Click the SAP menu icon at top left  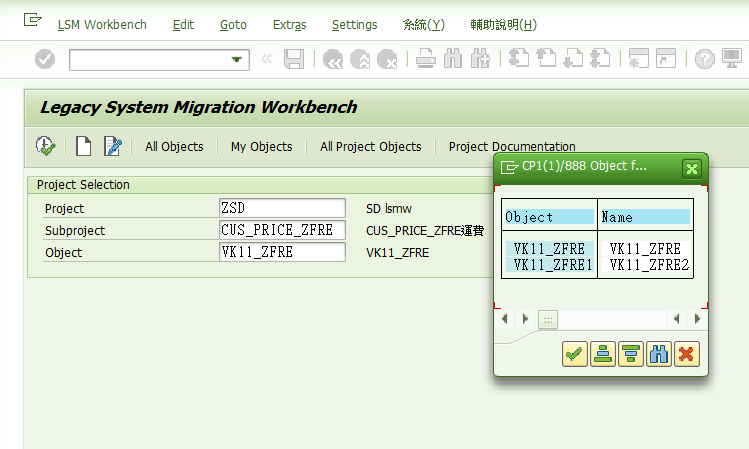pos(32,20)
